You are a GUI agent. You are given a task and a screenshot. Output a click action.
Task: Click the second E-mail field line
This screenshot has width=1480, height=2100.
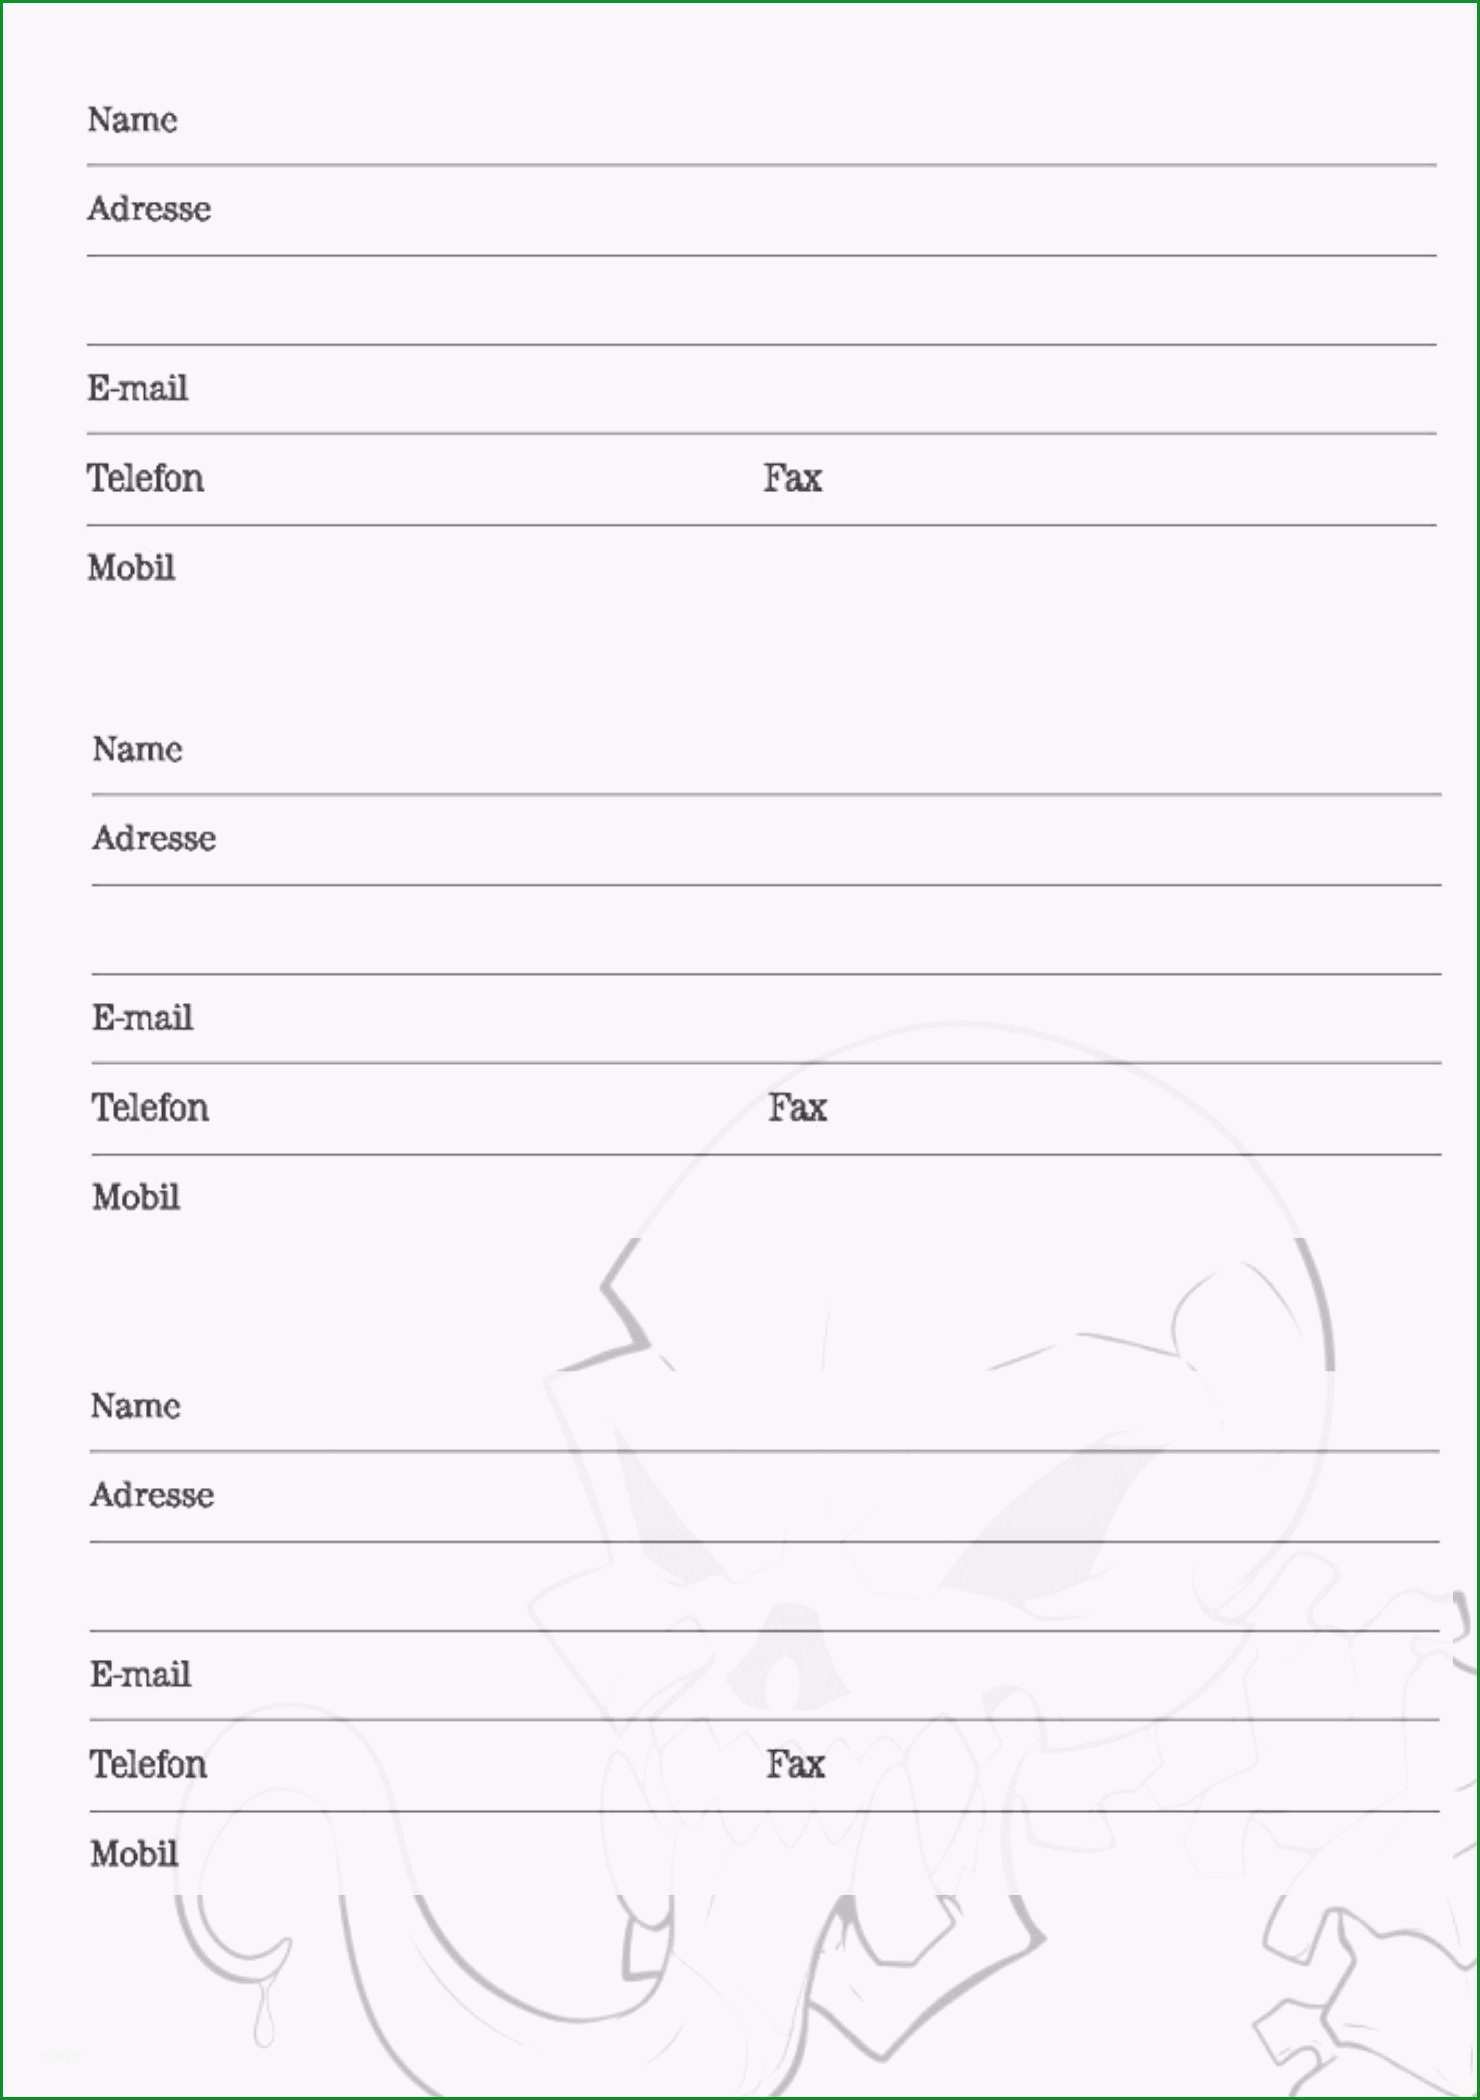pyautogui.click(x=766, y=1020)
